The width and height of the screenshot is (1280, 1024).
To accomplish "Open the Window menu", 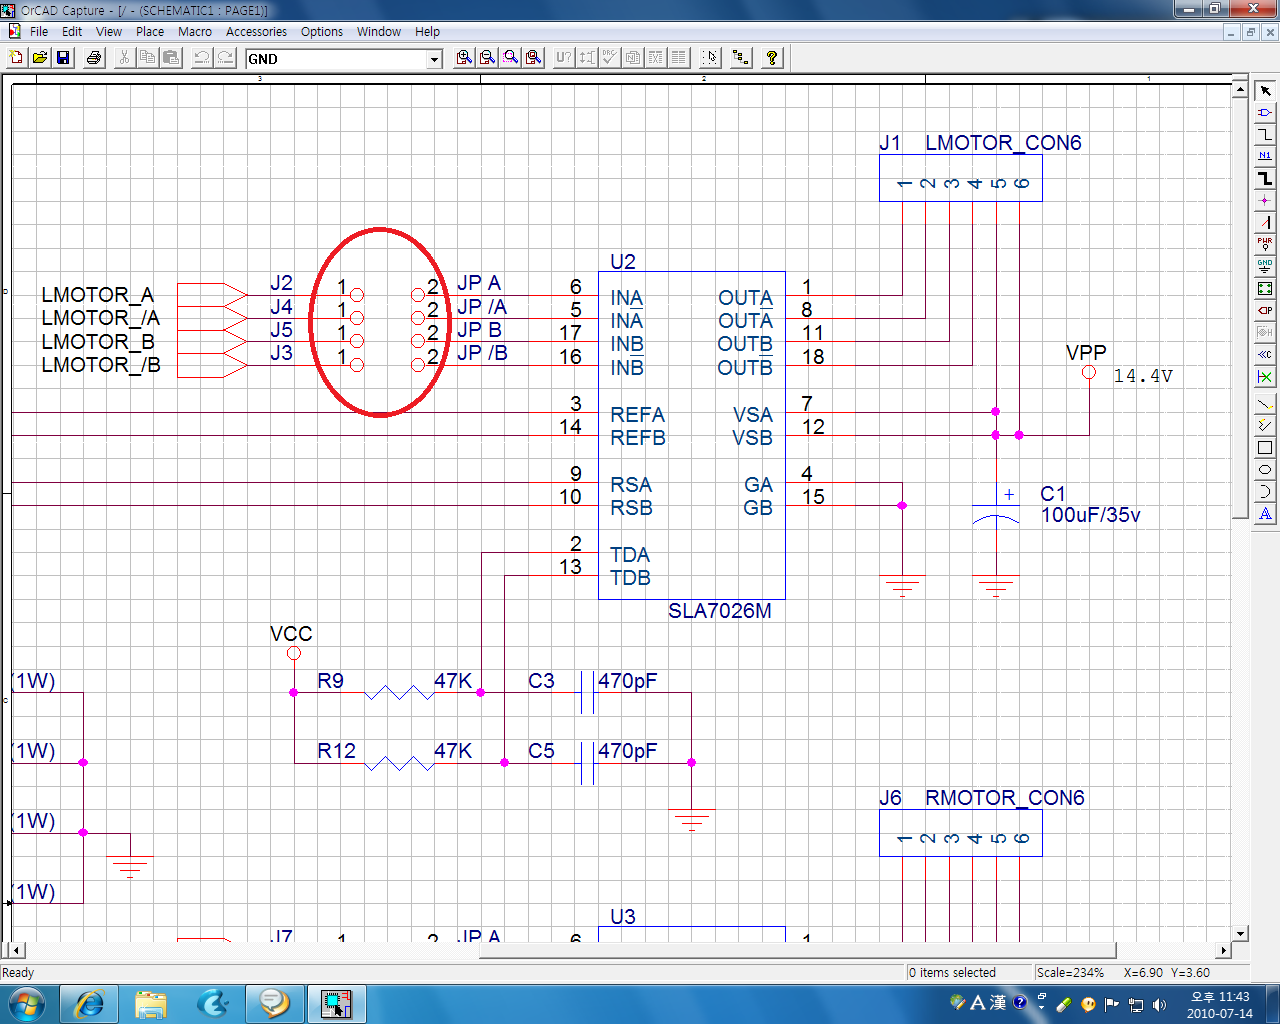I will click(379, 31).
